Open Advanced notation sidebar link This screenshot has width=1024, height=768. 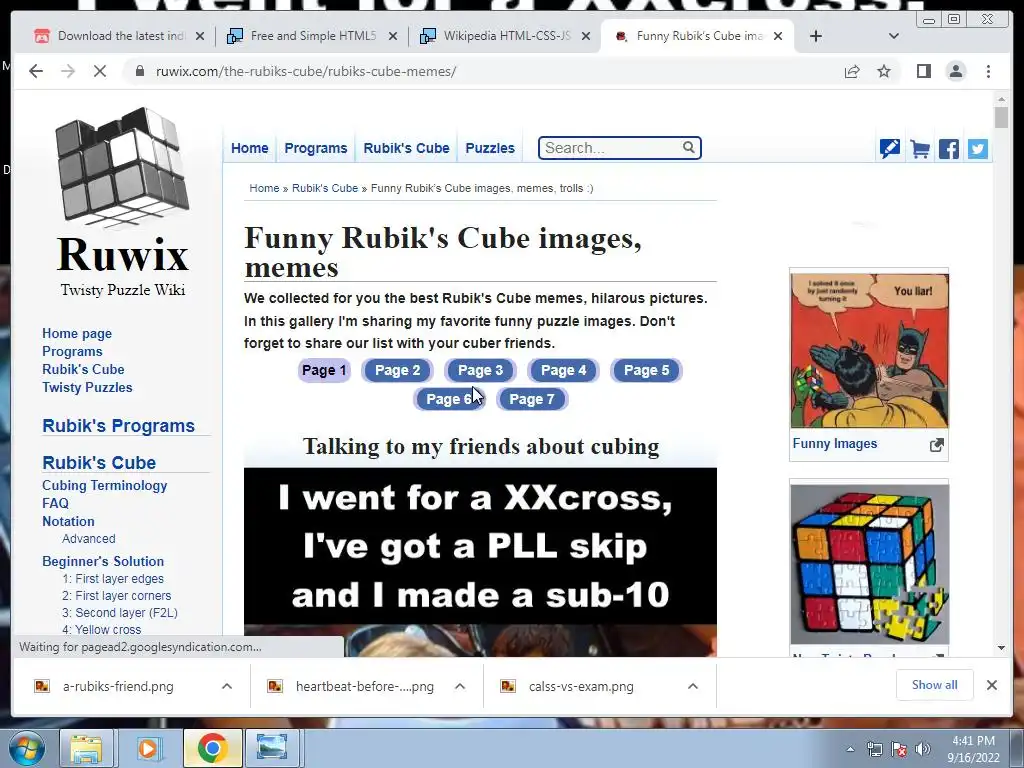click(89, 539)
